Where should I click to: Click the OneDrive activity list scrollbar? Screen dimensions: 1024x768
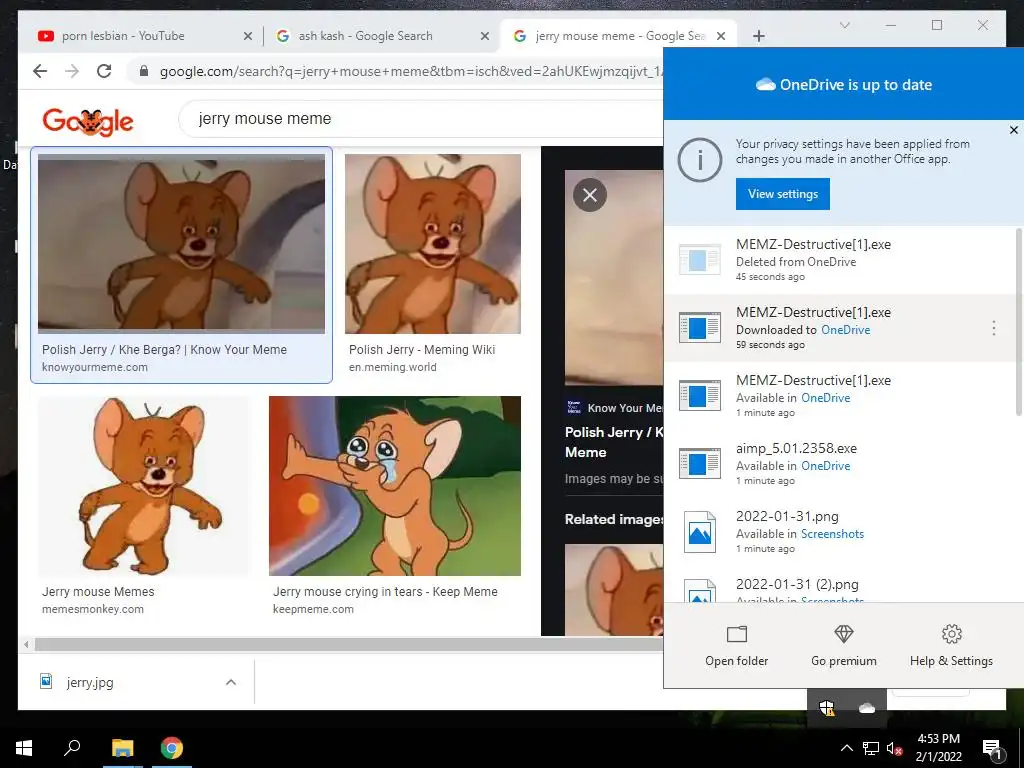[1019, 321]
